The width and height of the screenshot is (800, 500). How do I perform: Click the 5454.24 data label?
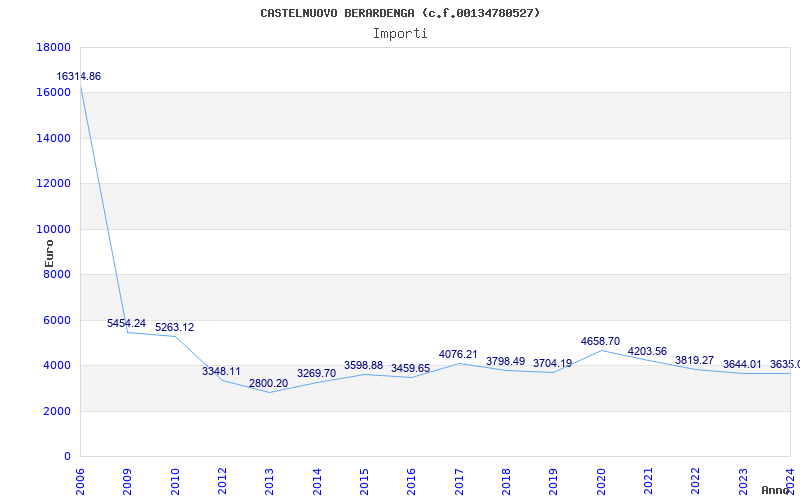127,323
